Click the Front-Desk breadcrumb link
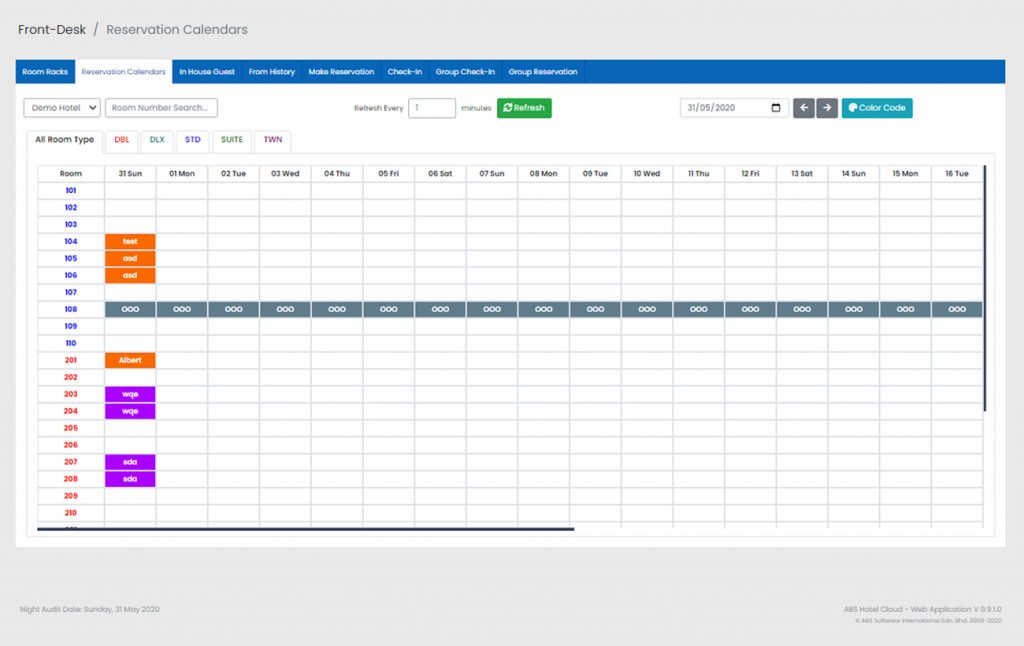 pyautogui.click(x=52, y=30)
